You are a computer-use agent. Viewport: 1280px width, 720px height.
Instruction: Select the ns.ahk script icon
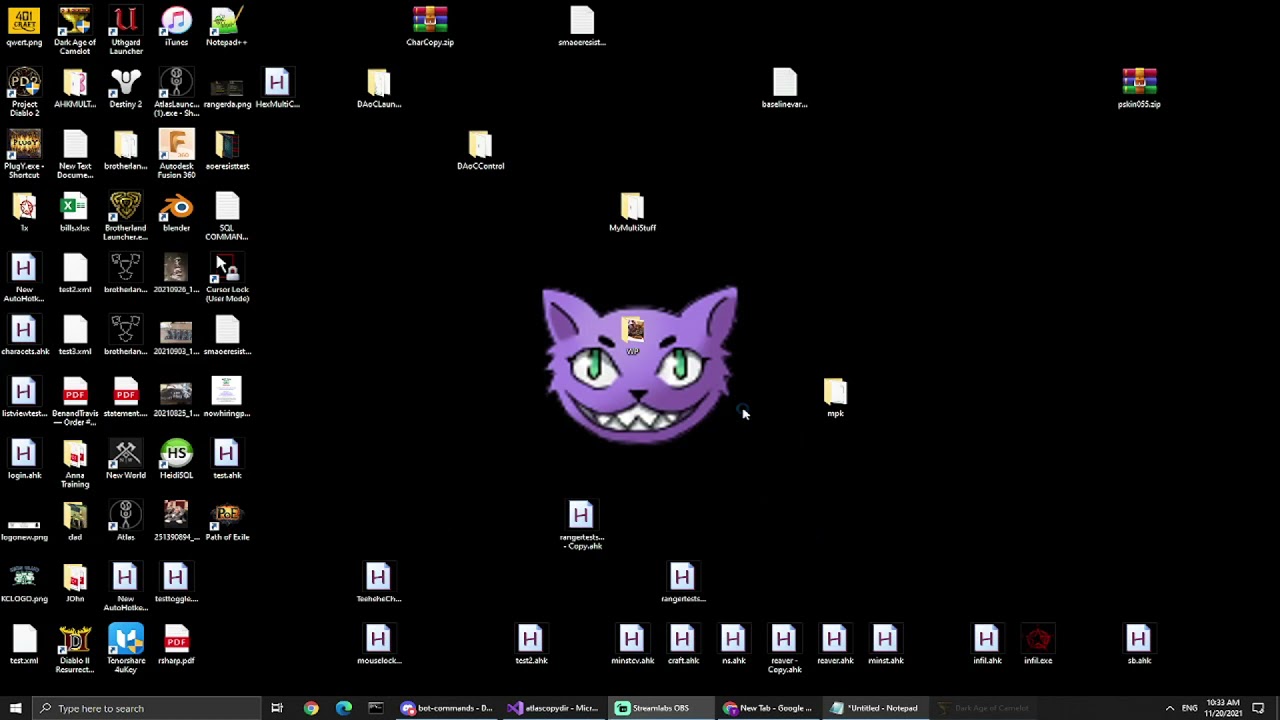point(734,646)
